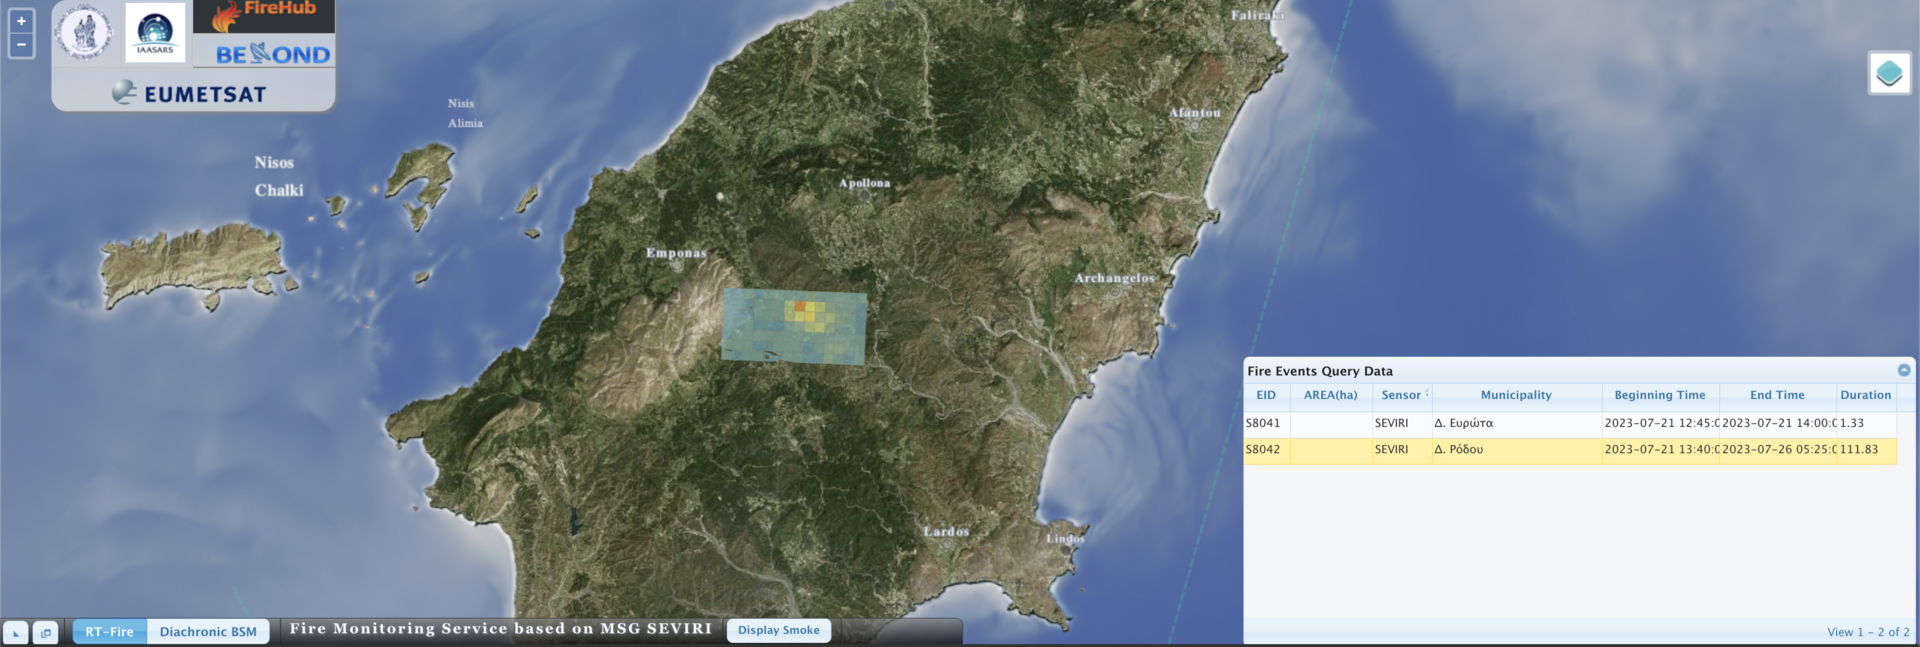The height and width of the screenshot is (647, 1920).
Task: Click the overlapping windows icon in bottom toolbar
Action: click(45, 632)
